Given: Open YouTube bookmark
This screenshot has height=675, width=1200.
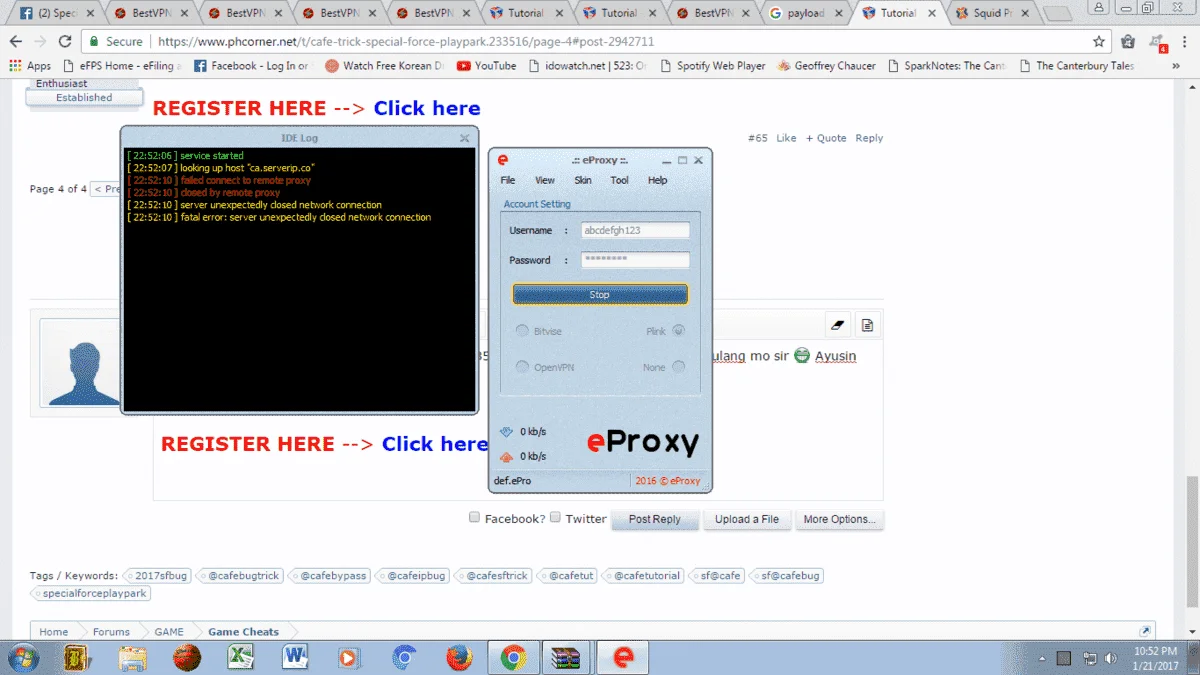Looking at the screenshot, I should click(x=486, y=66).
